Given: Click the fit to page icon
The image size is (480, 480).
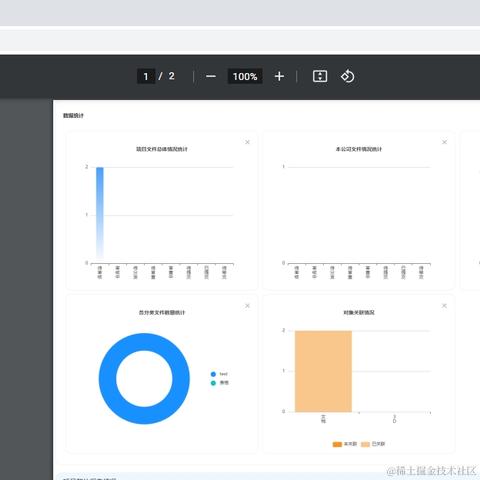Looking at the screenshot, I should (x=320, y=76).
